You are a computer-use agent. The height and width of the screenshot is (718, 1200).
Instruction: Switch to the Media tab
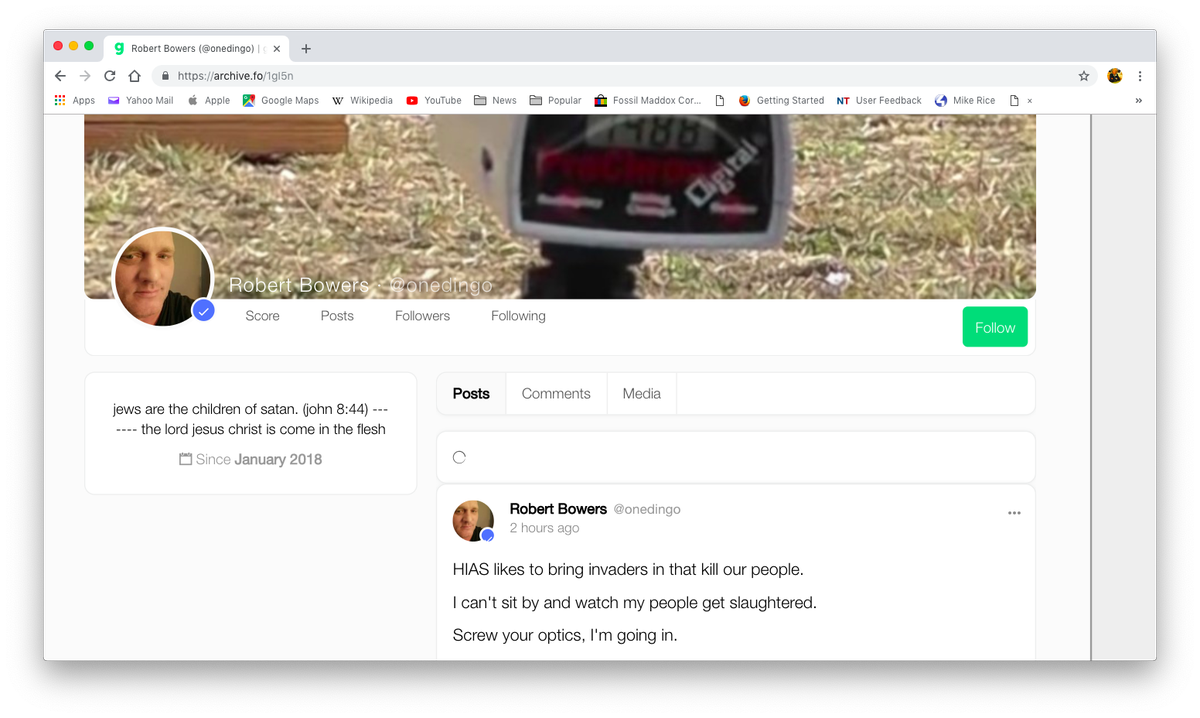(641, 394)
